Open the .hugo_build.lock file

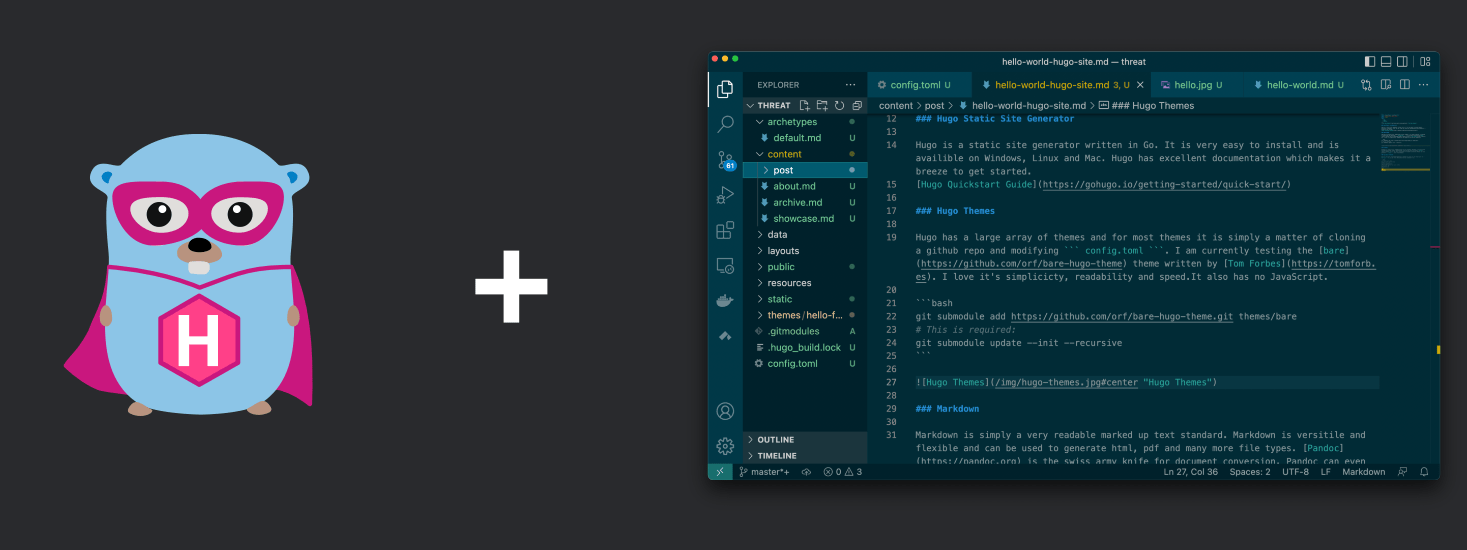[805, 347]
